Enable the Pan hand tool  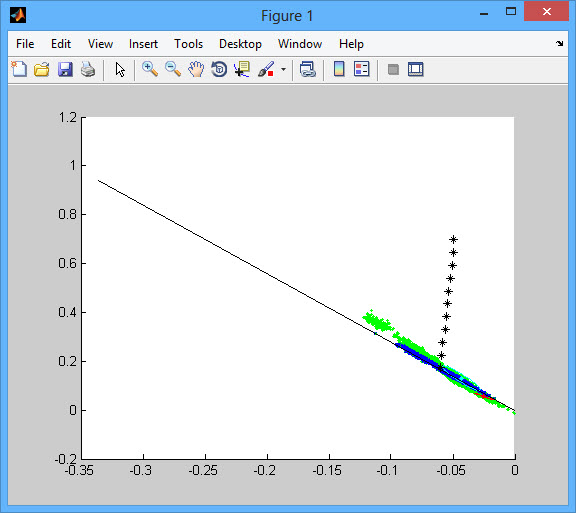(x=196, y=69)
